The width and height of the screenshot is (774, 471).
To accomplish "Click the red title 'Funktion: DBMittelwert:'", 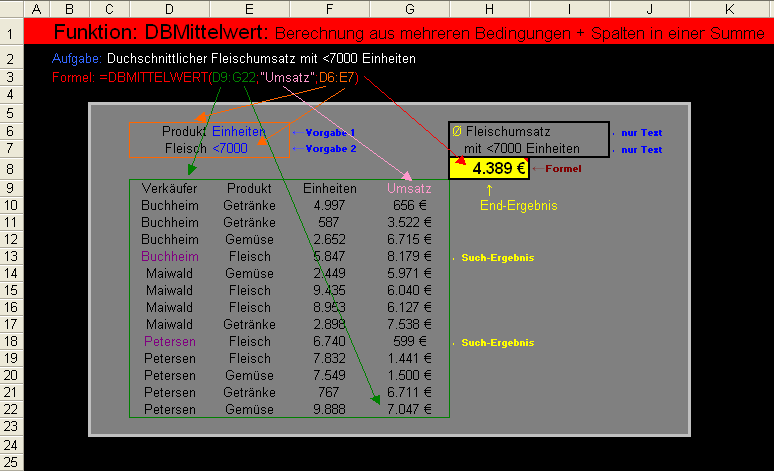I will [161, 33].
